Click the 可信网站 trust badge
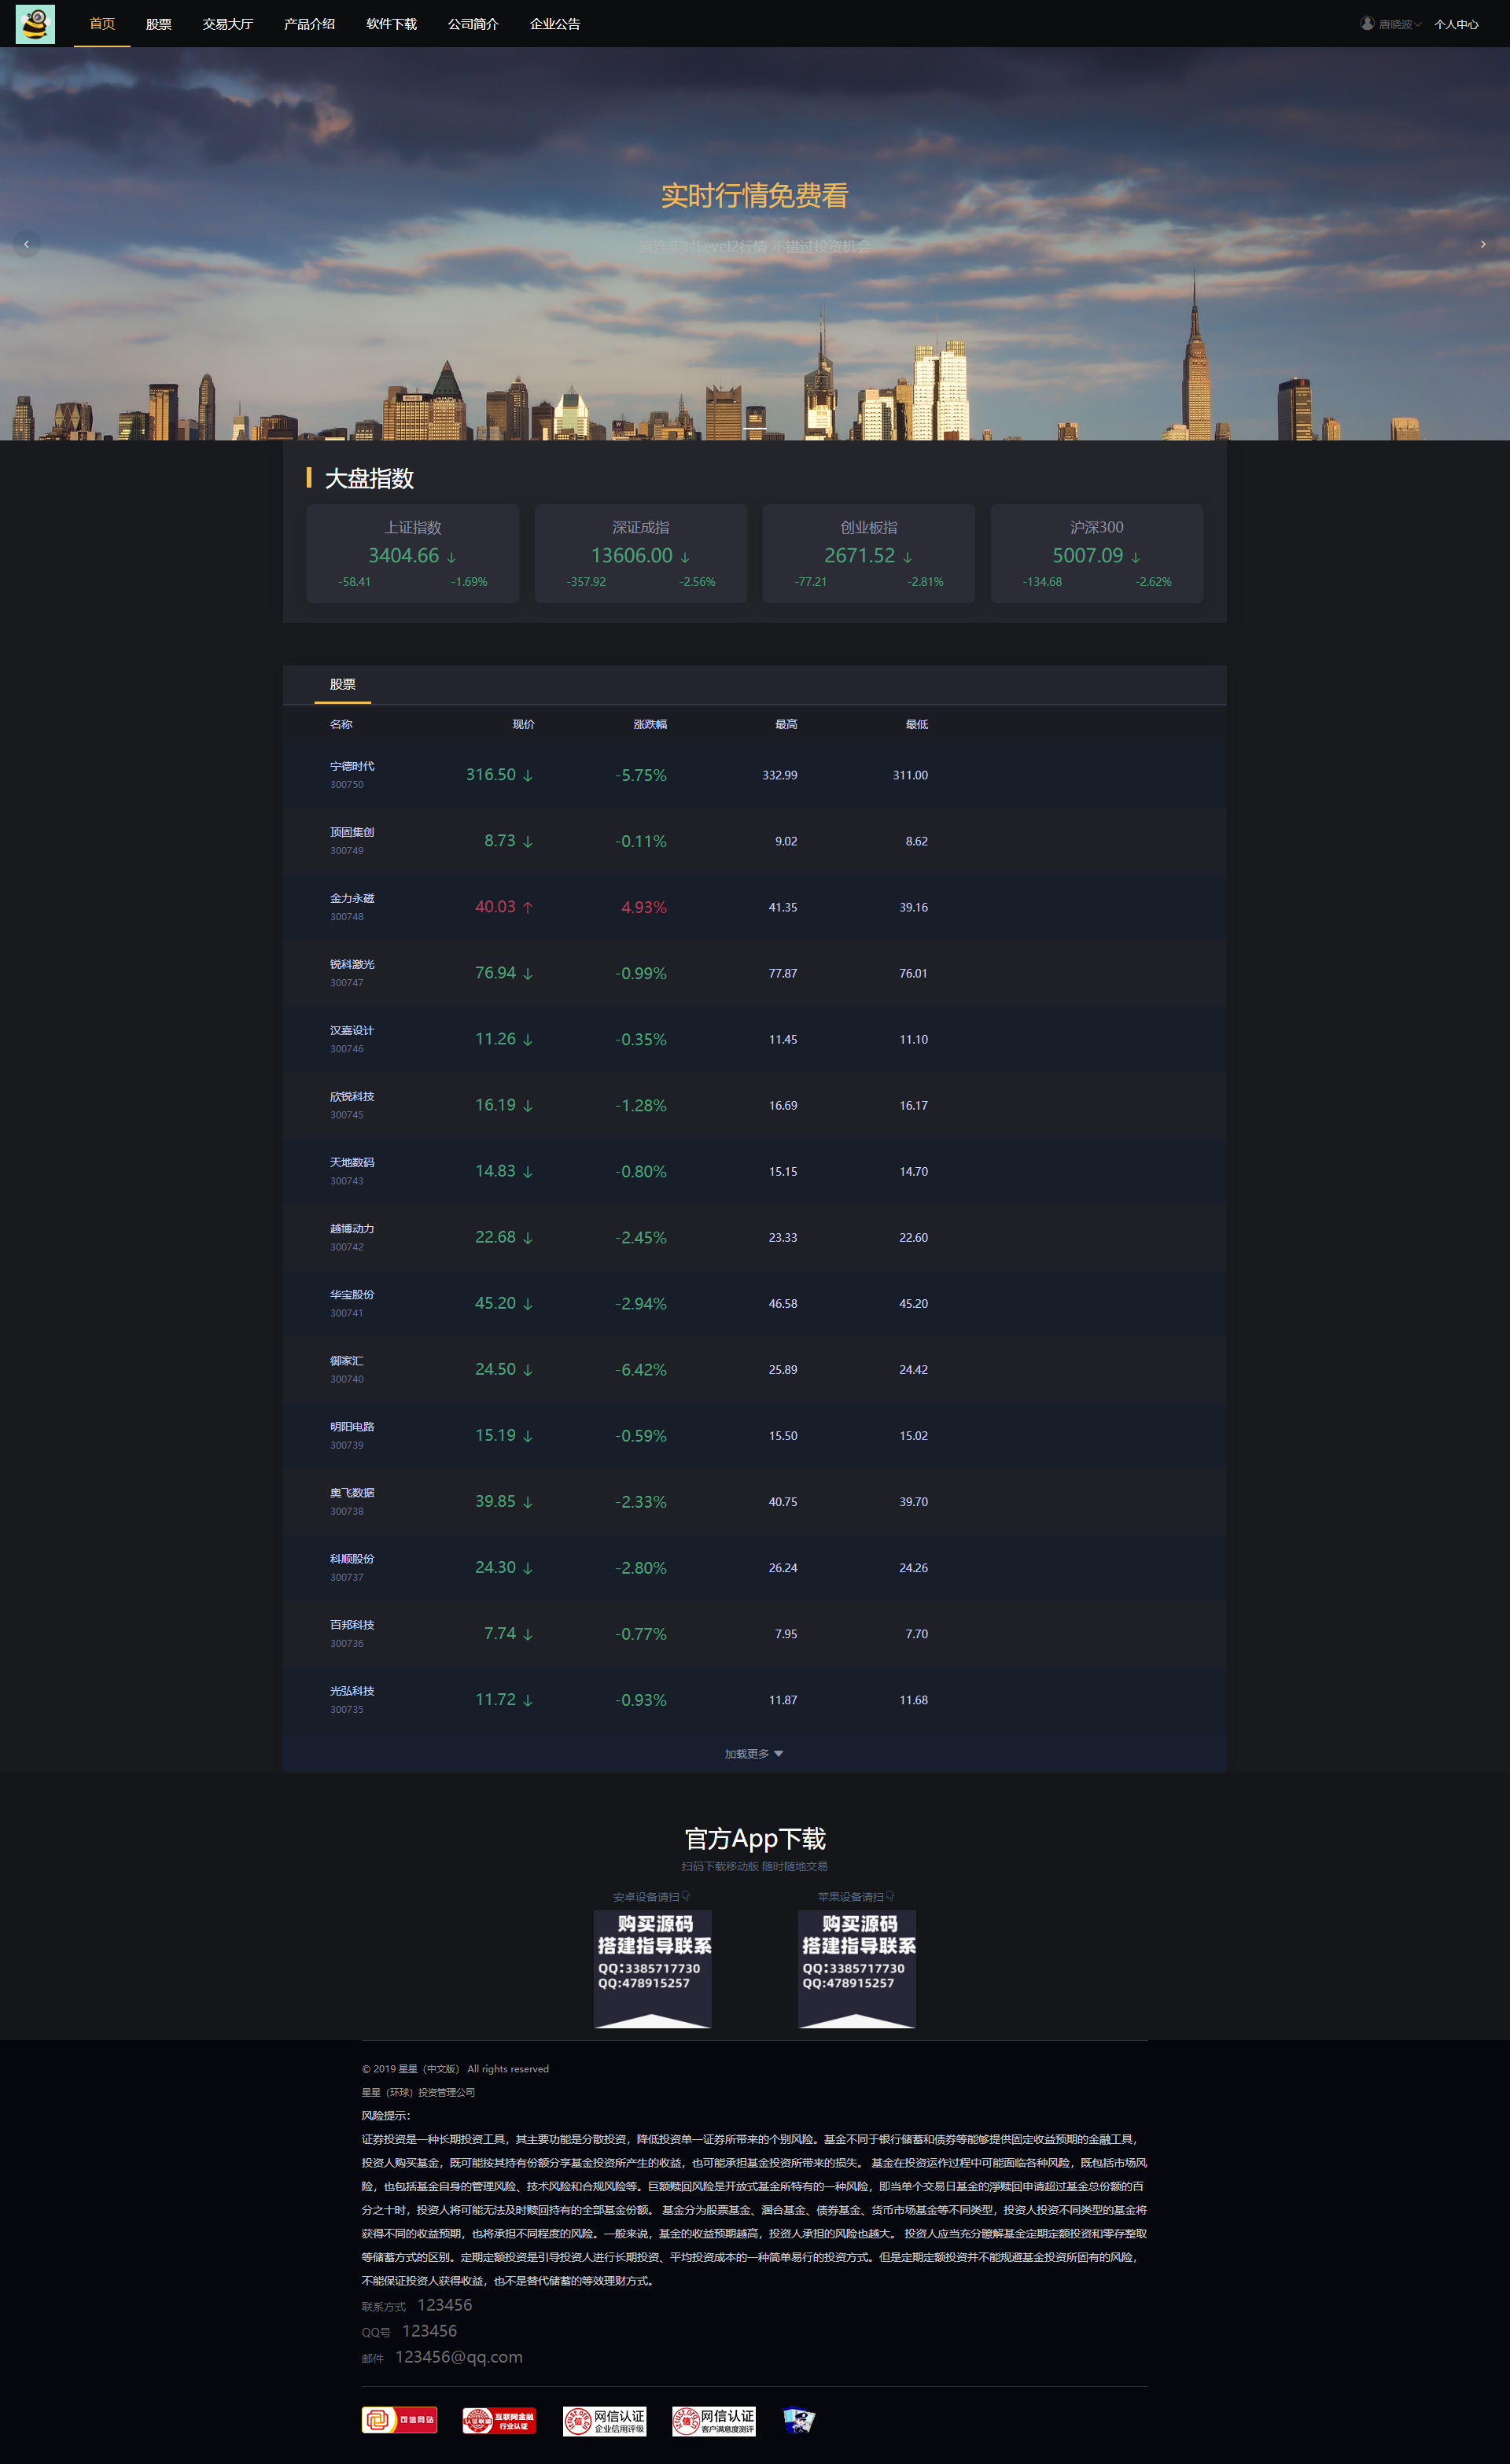The height and width of the screenshot is (2464, 1510). [399, 2420]
